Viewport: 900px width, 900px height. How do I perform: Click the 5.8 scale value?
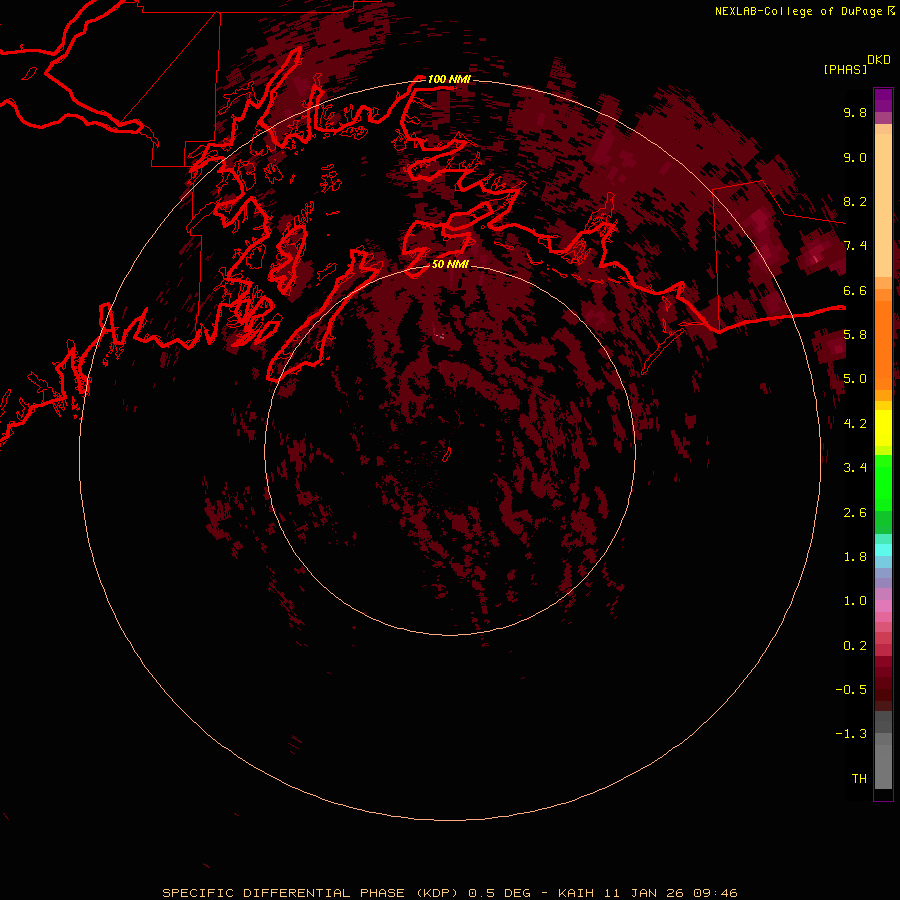[855, 335]
